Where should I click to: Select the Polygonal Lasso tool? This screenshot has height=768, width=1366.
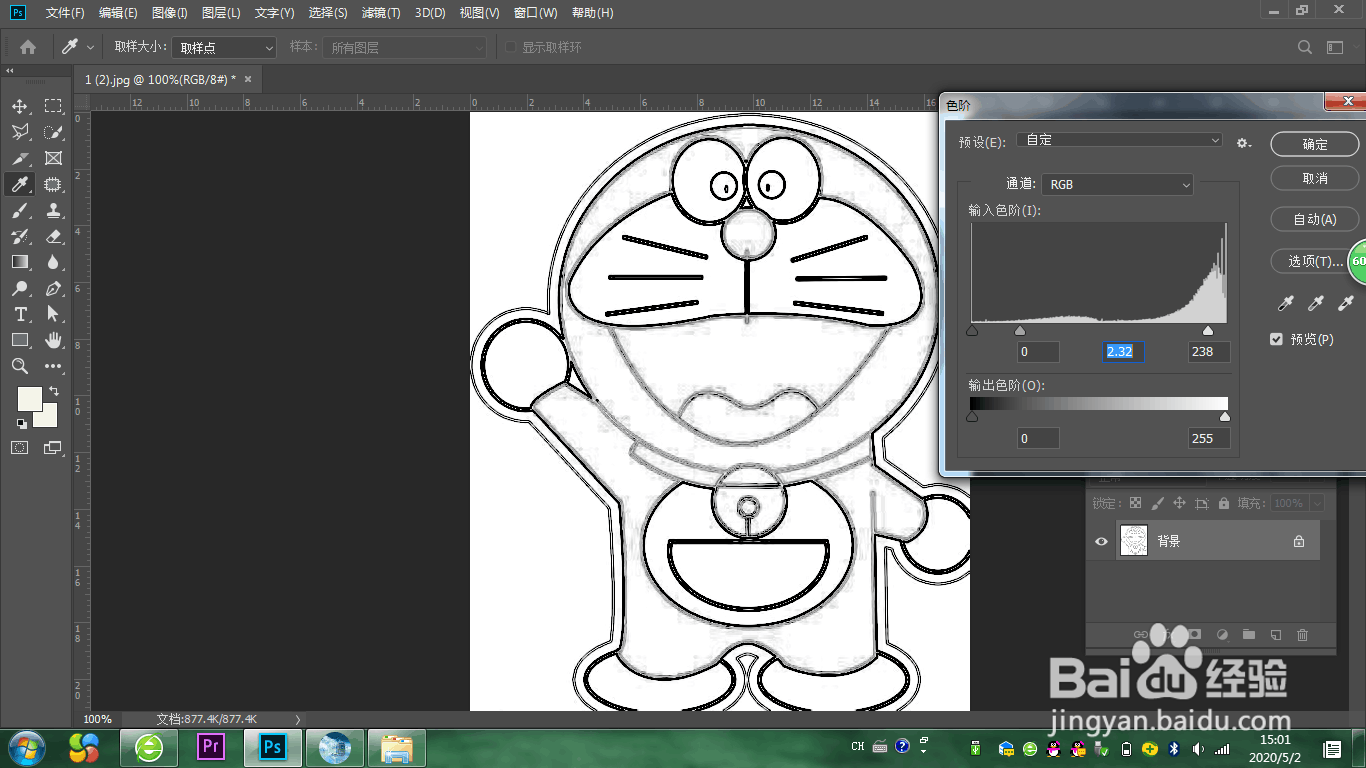(x=20, y=132)
